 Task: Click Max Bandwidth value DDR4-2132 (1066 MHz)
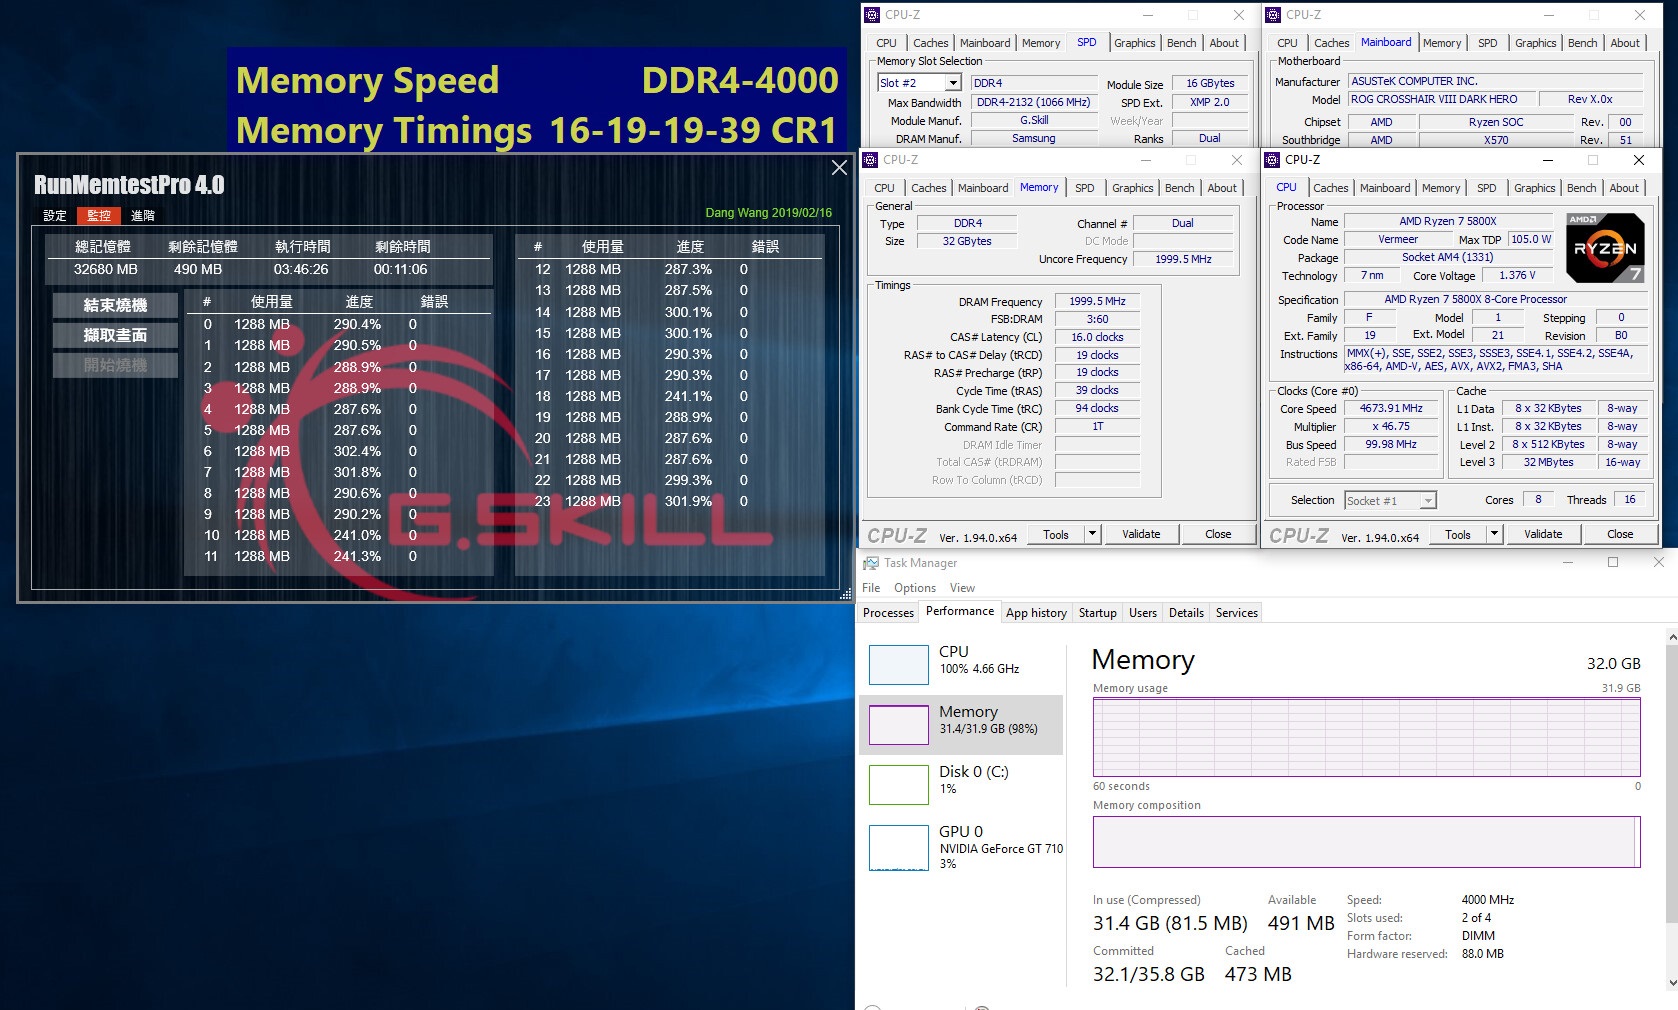(1033, 102)
